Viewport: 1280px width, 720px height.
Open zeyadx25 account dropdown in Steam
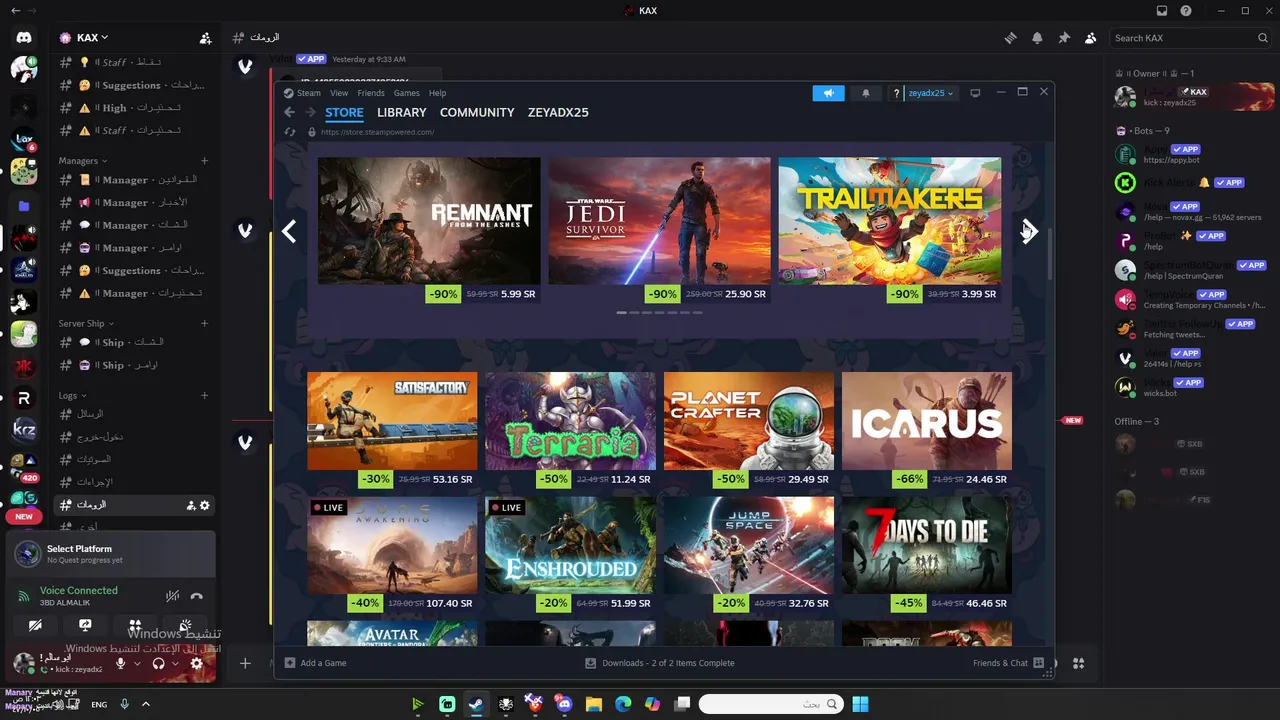931,93
